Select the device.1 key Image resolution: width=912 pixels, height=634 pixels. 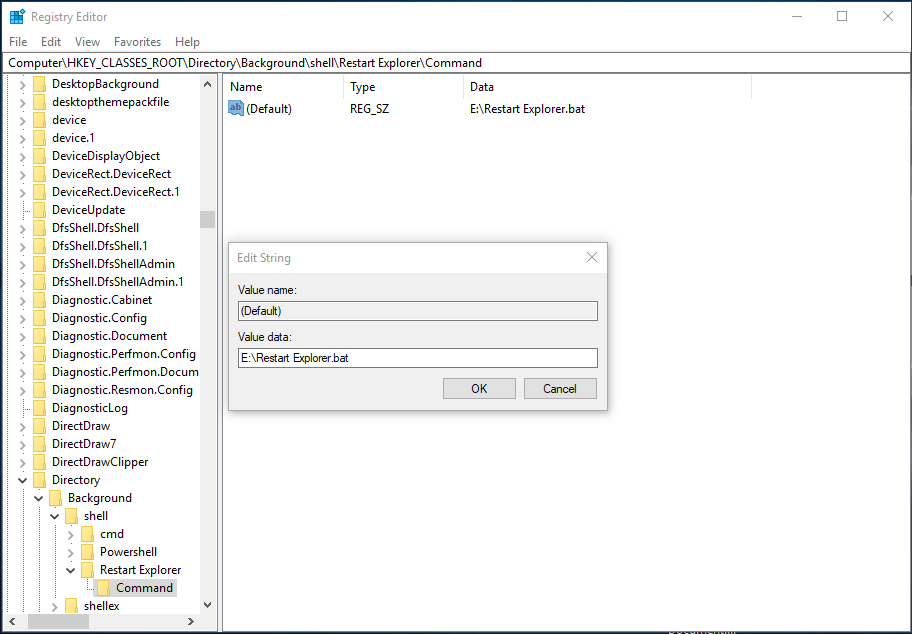coord(73,138)
